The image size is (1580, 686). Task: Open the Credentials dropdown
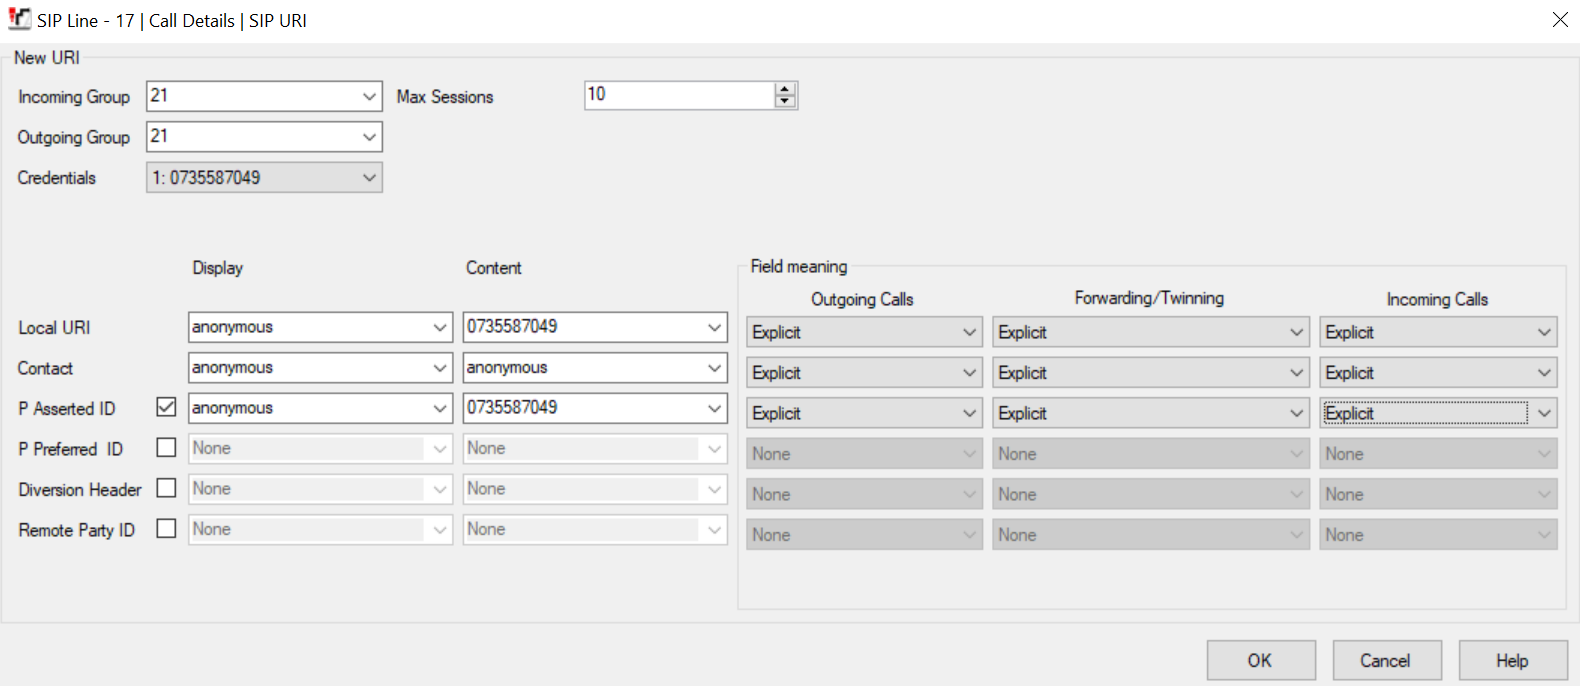tap(369, 178)
